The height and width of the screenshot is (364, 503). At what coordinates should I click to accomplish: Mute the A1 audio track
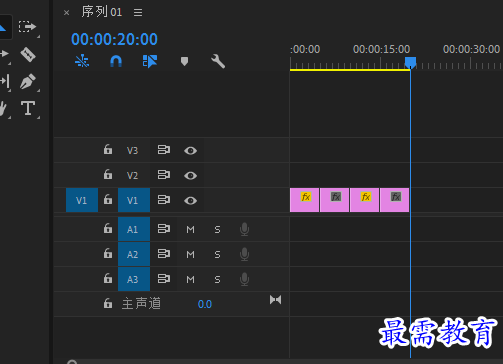click(190, 229)
